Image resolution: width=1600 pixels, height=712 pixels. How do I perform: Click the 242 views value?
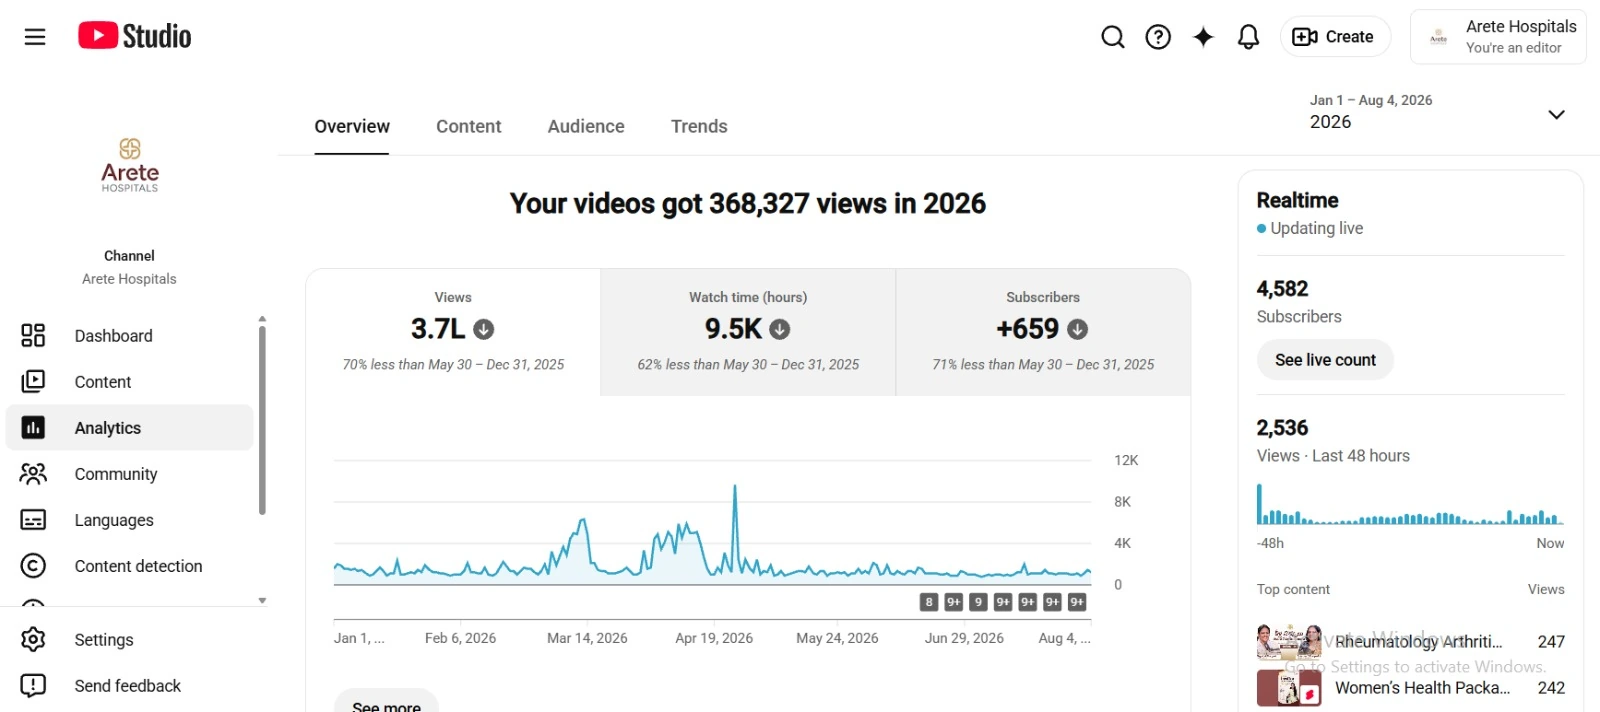[1551, 688]
